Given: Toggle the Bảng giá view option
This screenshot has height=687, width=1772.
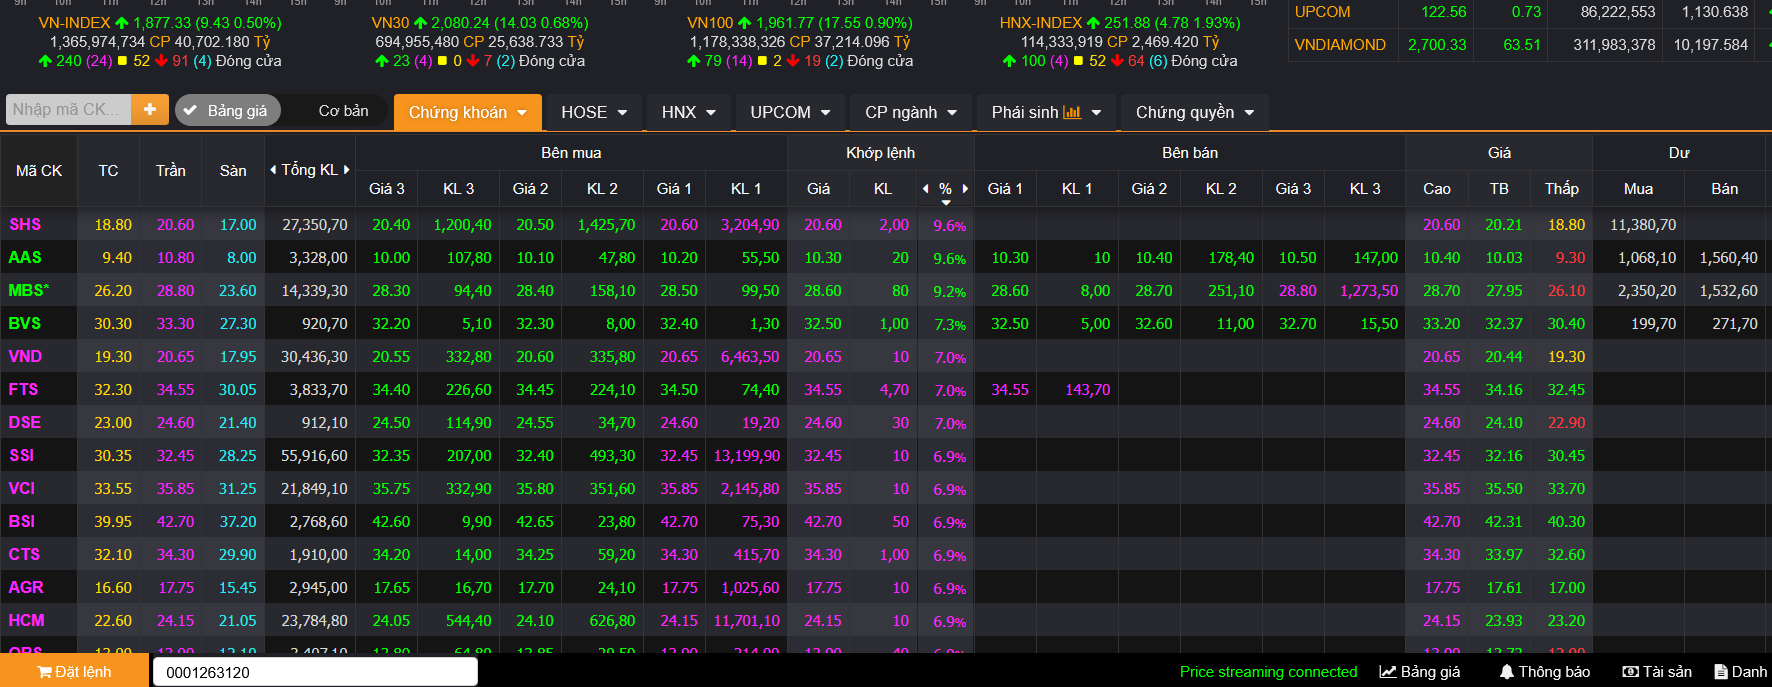Looking at the screenshot, I should [x=227, y=111].
